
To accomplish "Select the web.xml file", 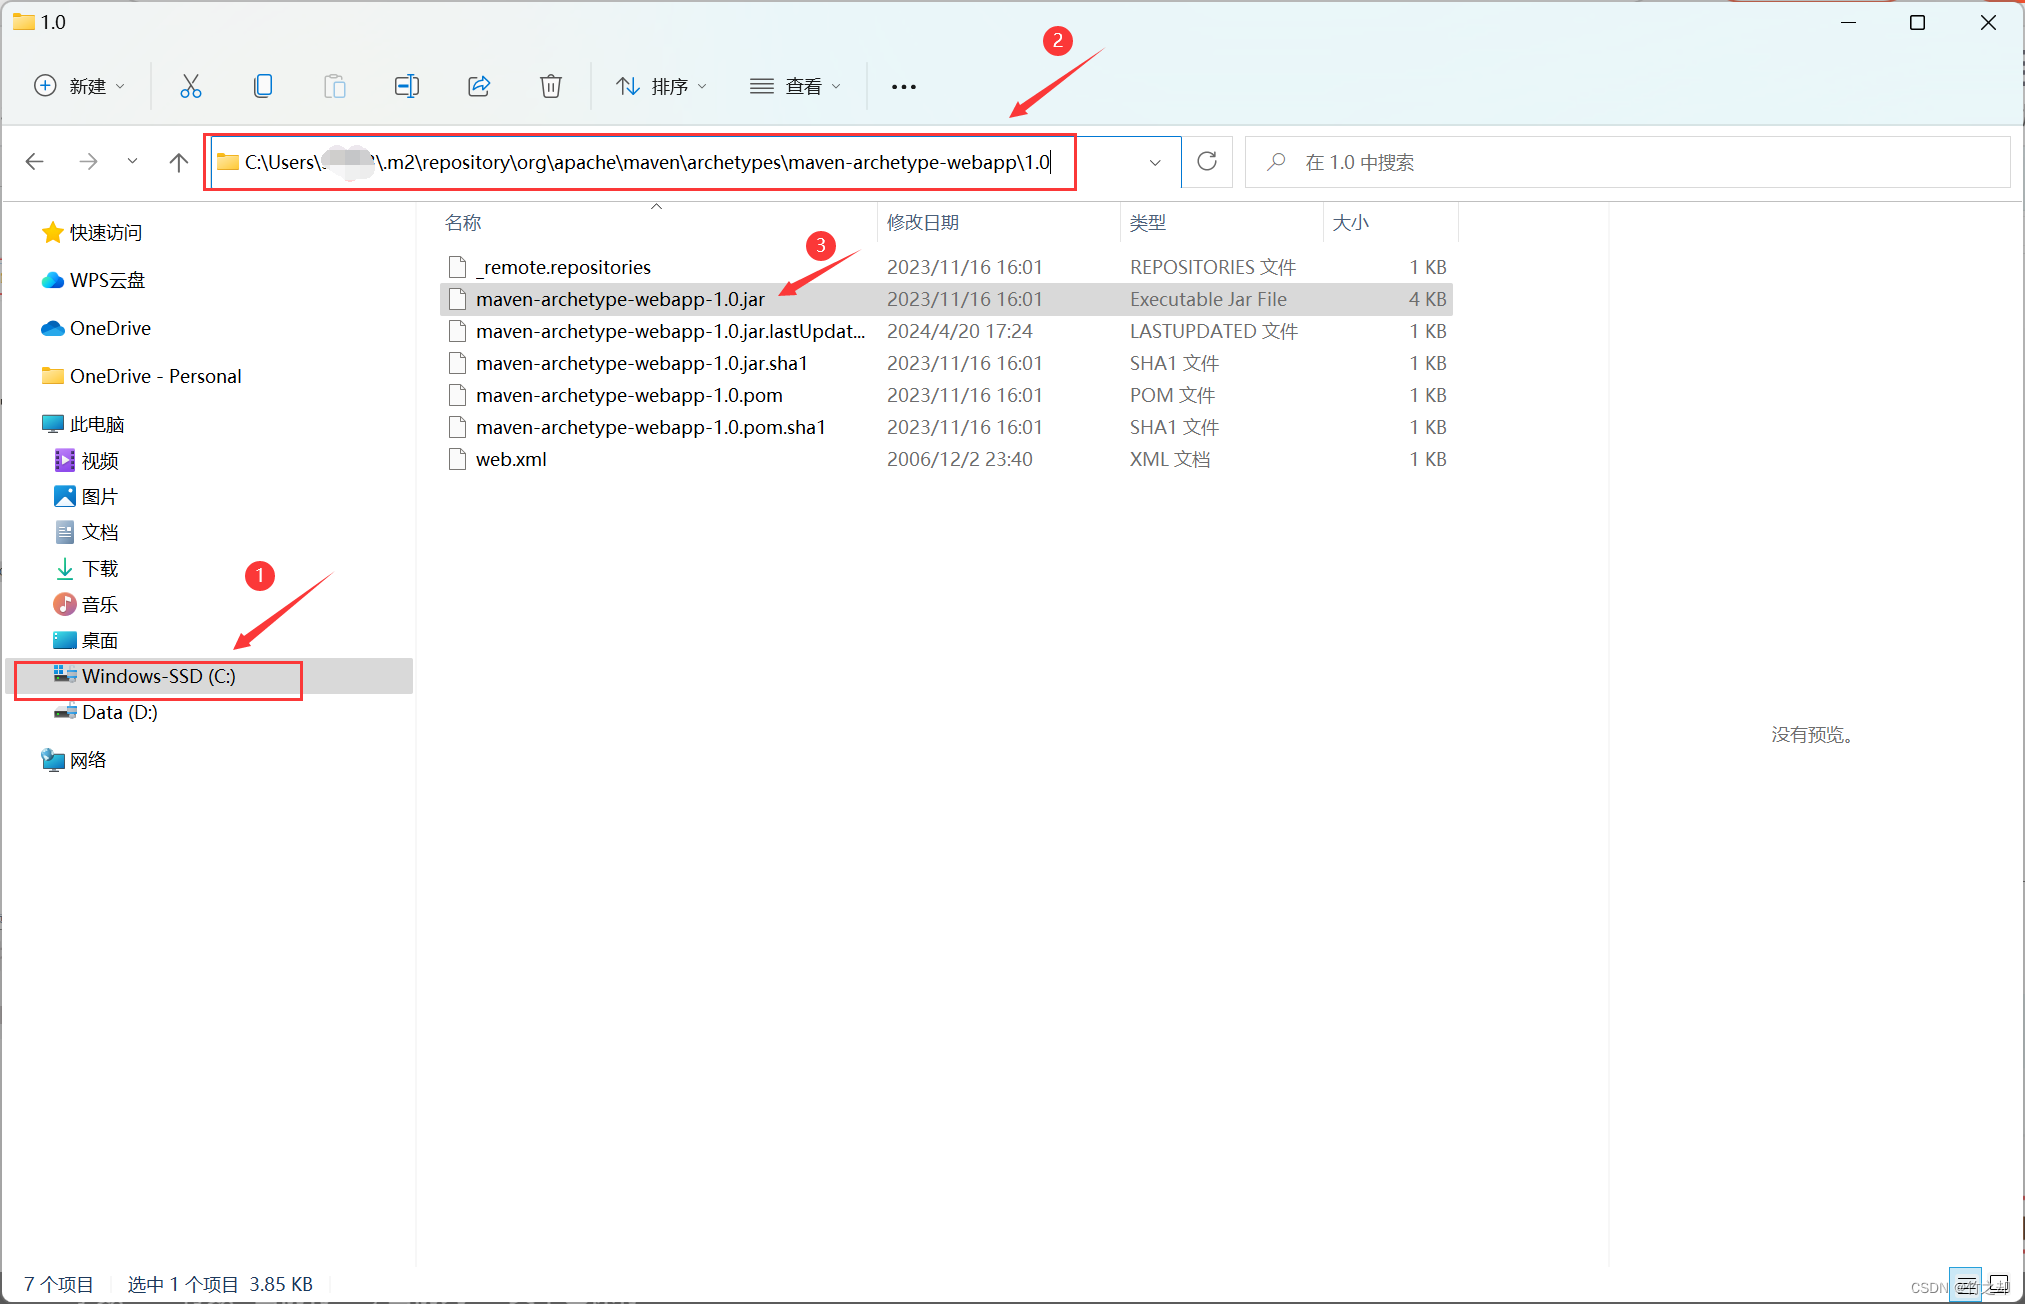I will click(946, 459).
